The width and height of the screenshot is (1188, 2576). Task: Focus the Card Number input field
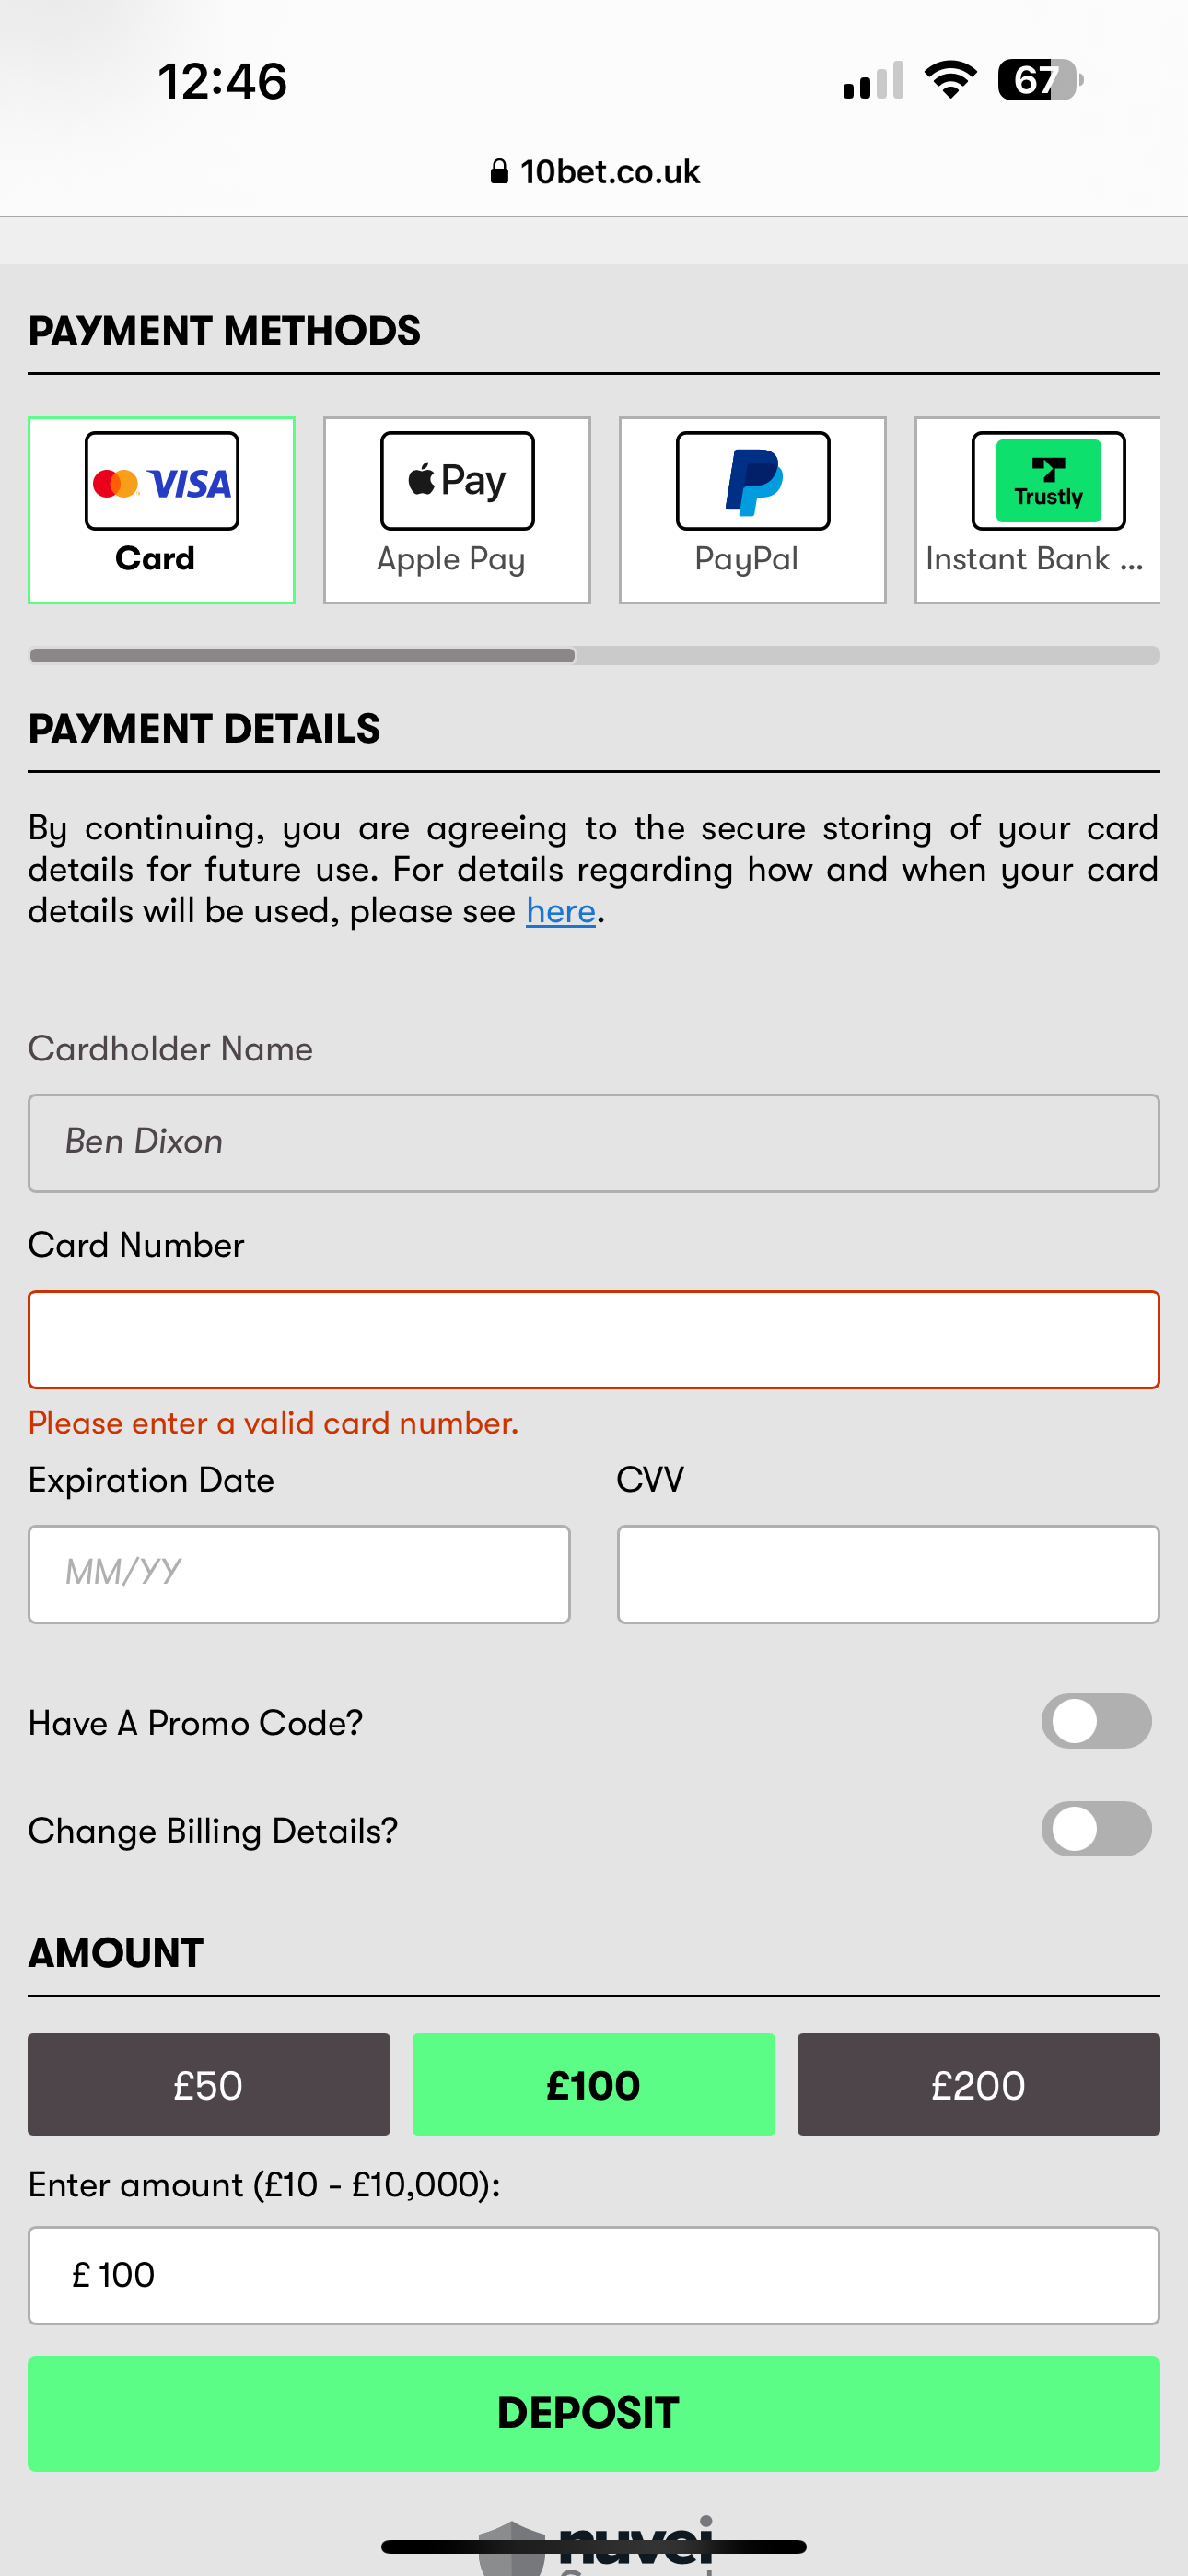tap(593, 1339)
